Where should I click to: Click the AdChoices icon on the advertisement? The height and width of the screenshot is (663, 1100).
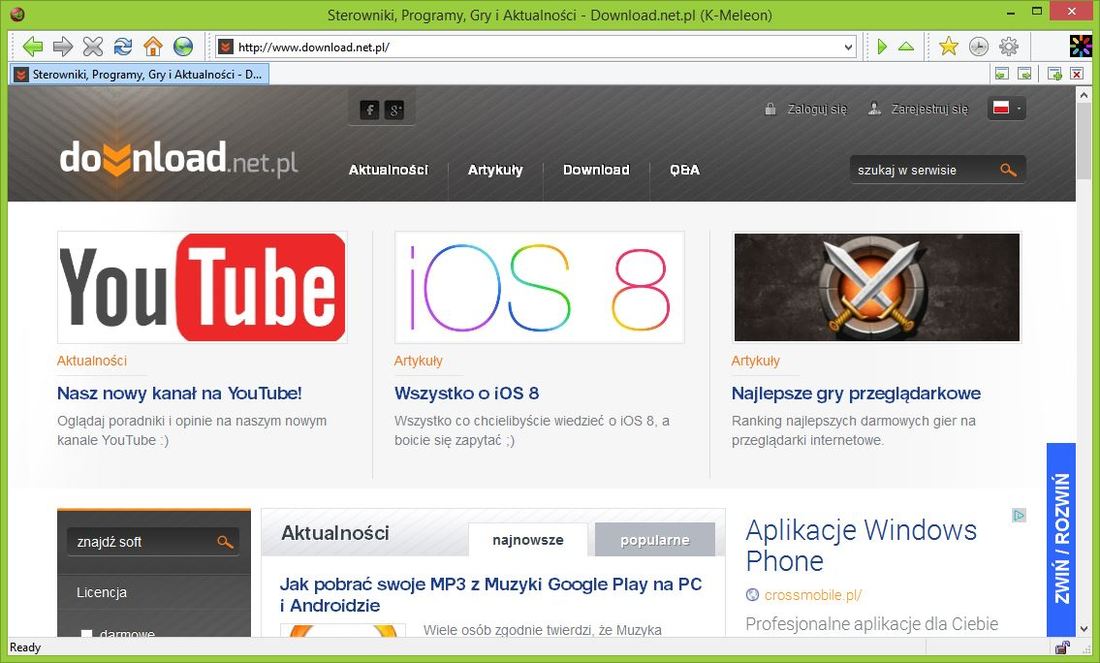click(1019, 516)
